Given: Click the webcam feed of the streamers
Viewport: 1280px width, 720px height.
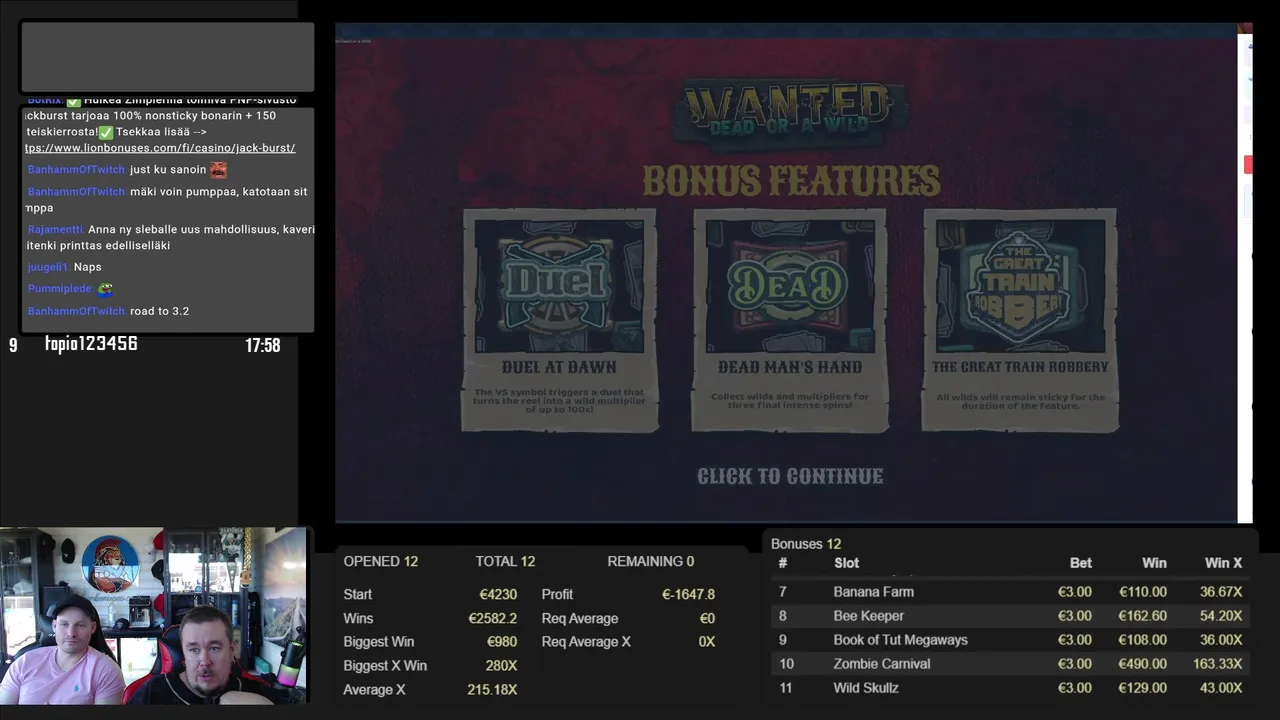Looking at the screenshot, I should click(x=153, y=616).
